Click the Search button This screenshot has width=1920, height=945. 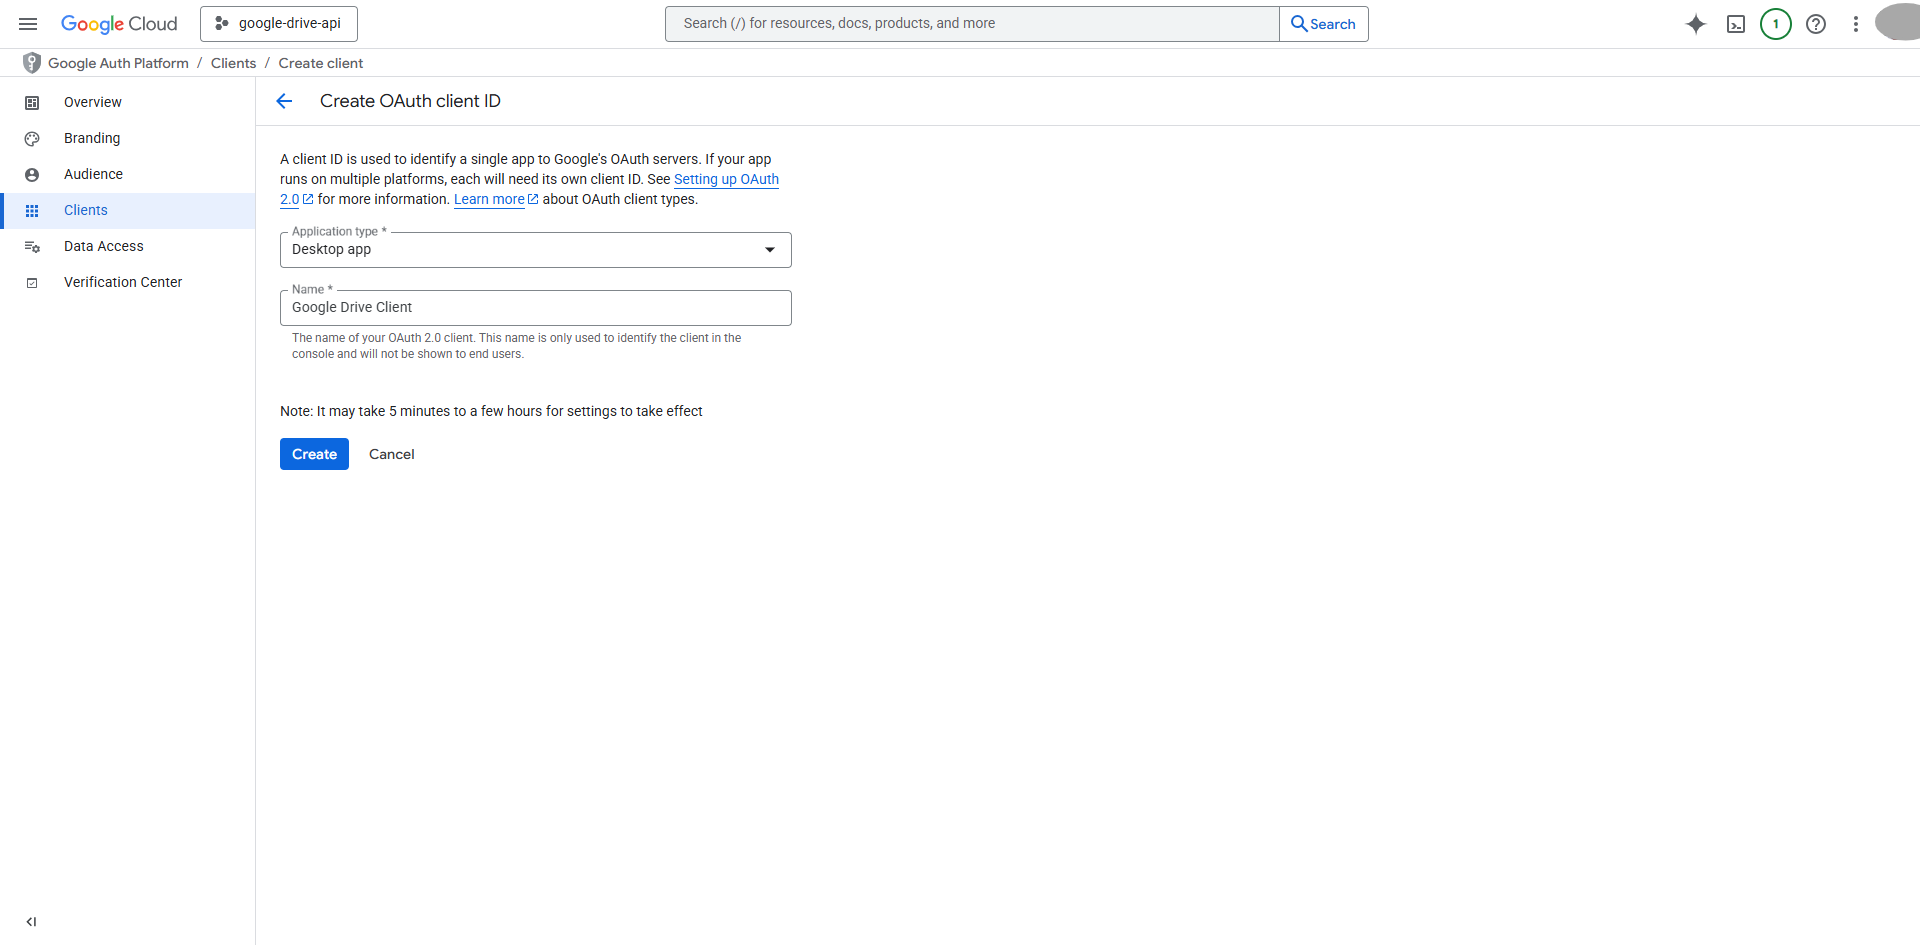click(x=1324, y=24)
